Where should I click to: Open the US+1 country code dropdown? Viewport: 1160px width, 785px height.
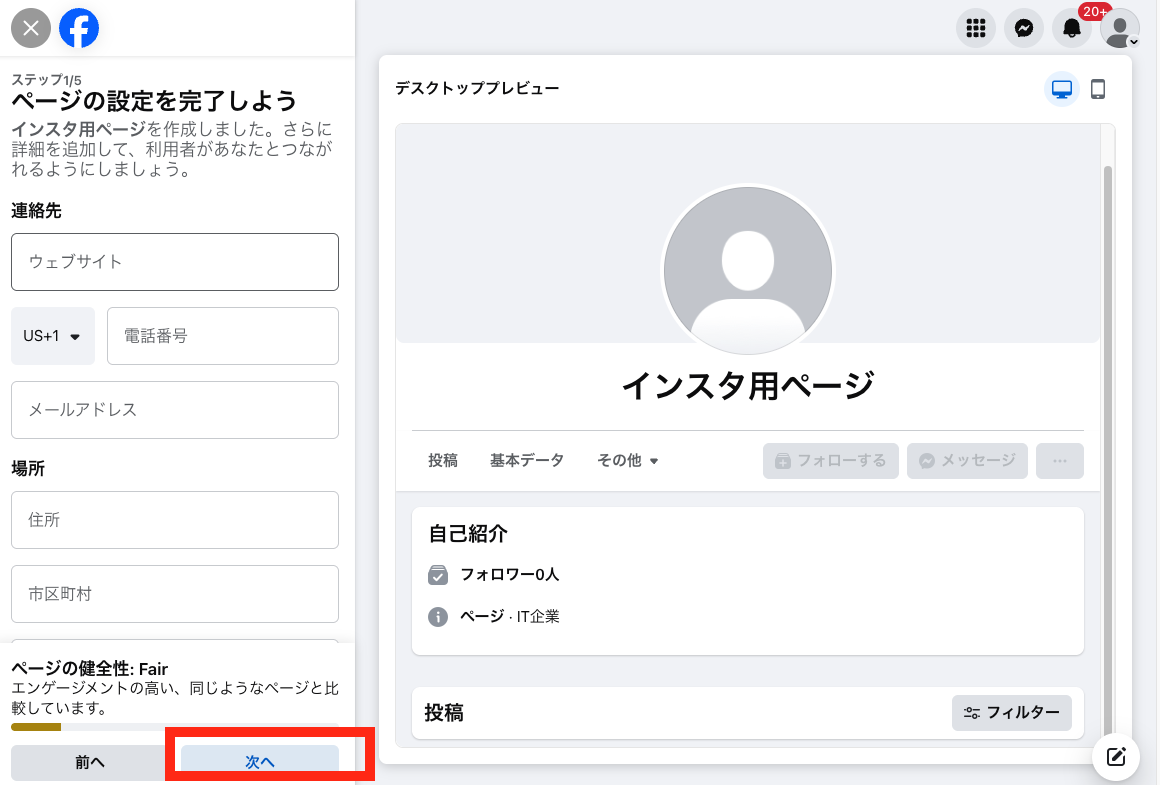tap(52, 336)
